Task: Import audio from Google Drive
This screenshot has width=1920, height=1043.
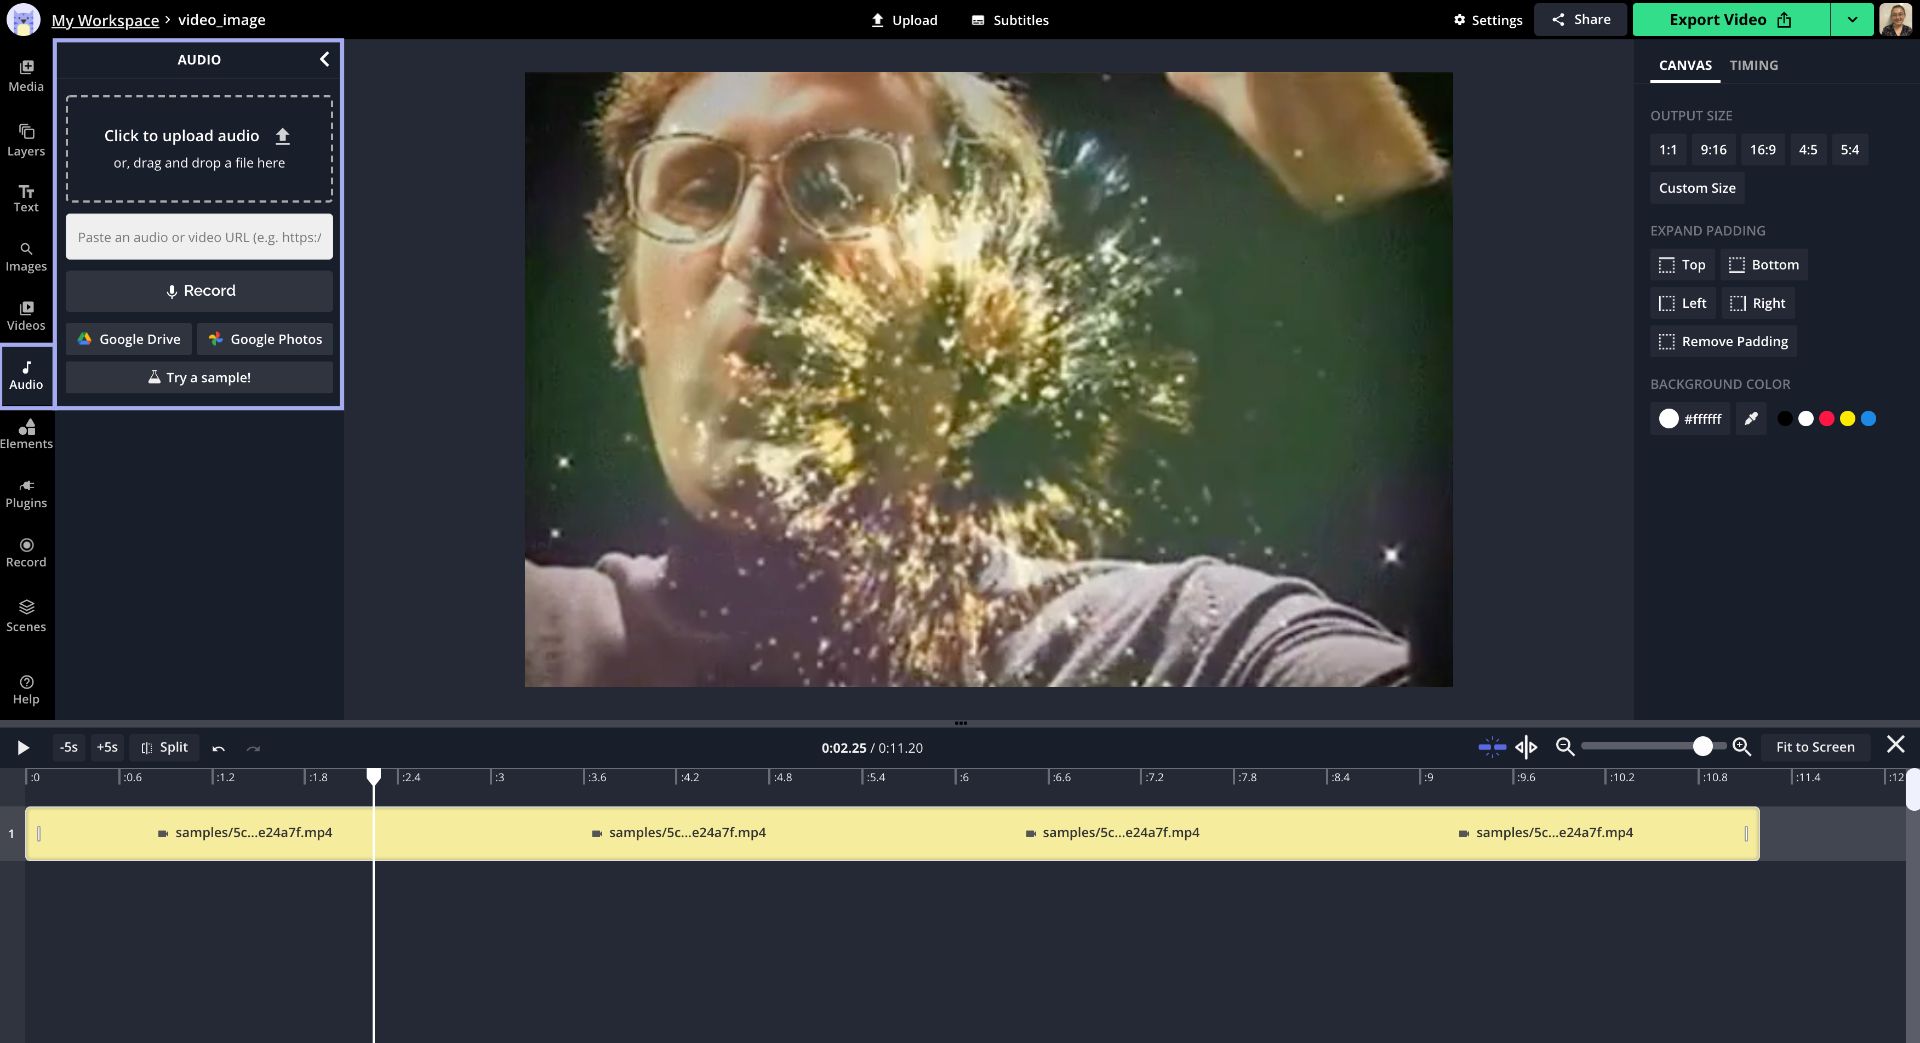Action: coord(129,339)
